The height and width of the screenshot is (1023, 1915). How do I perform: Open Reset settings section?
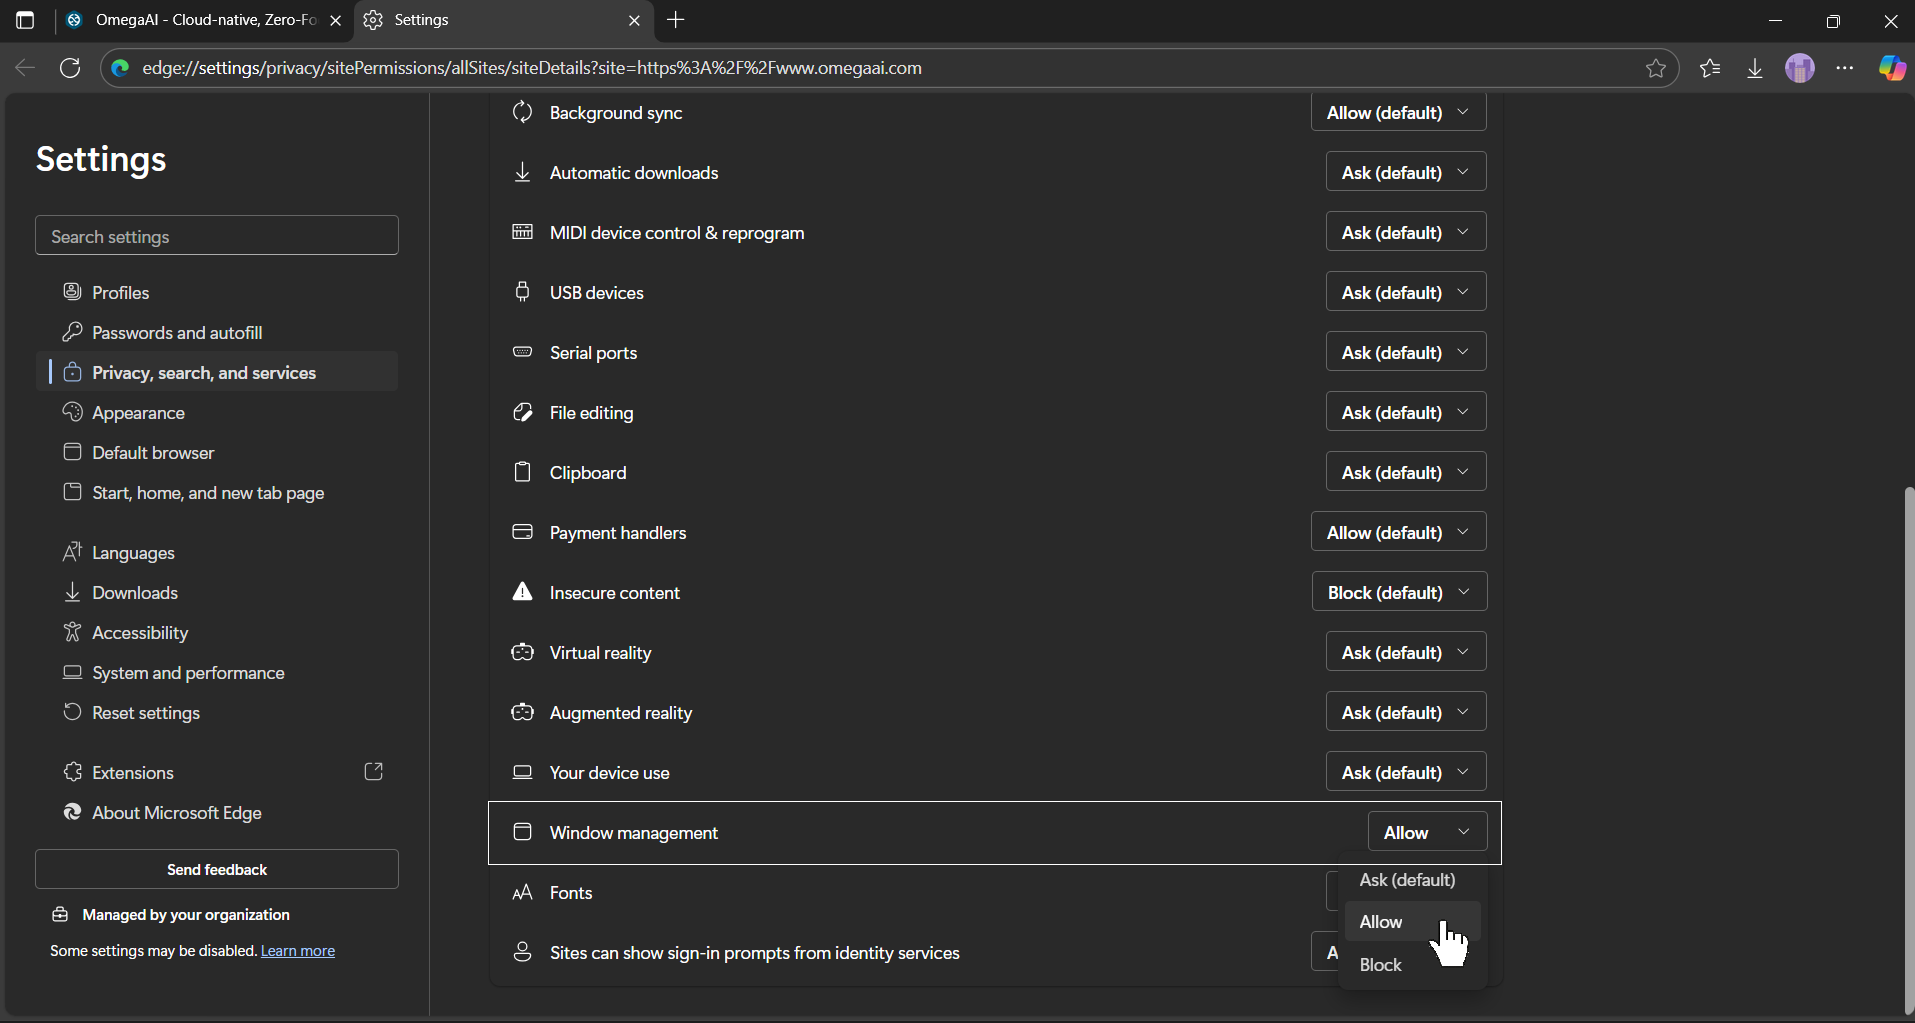pyautogui.click(x=145, y=712)
